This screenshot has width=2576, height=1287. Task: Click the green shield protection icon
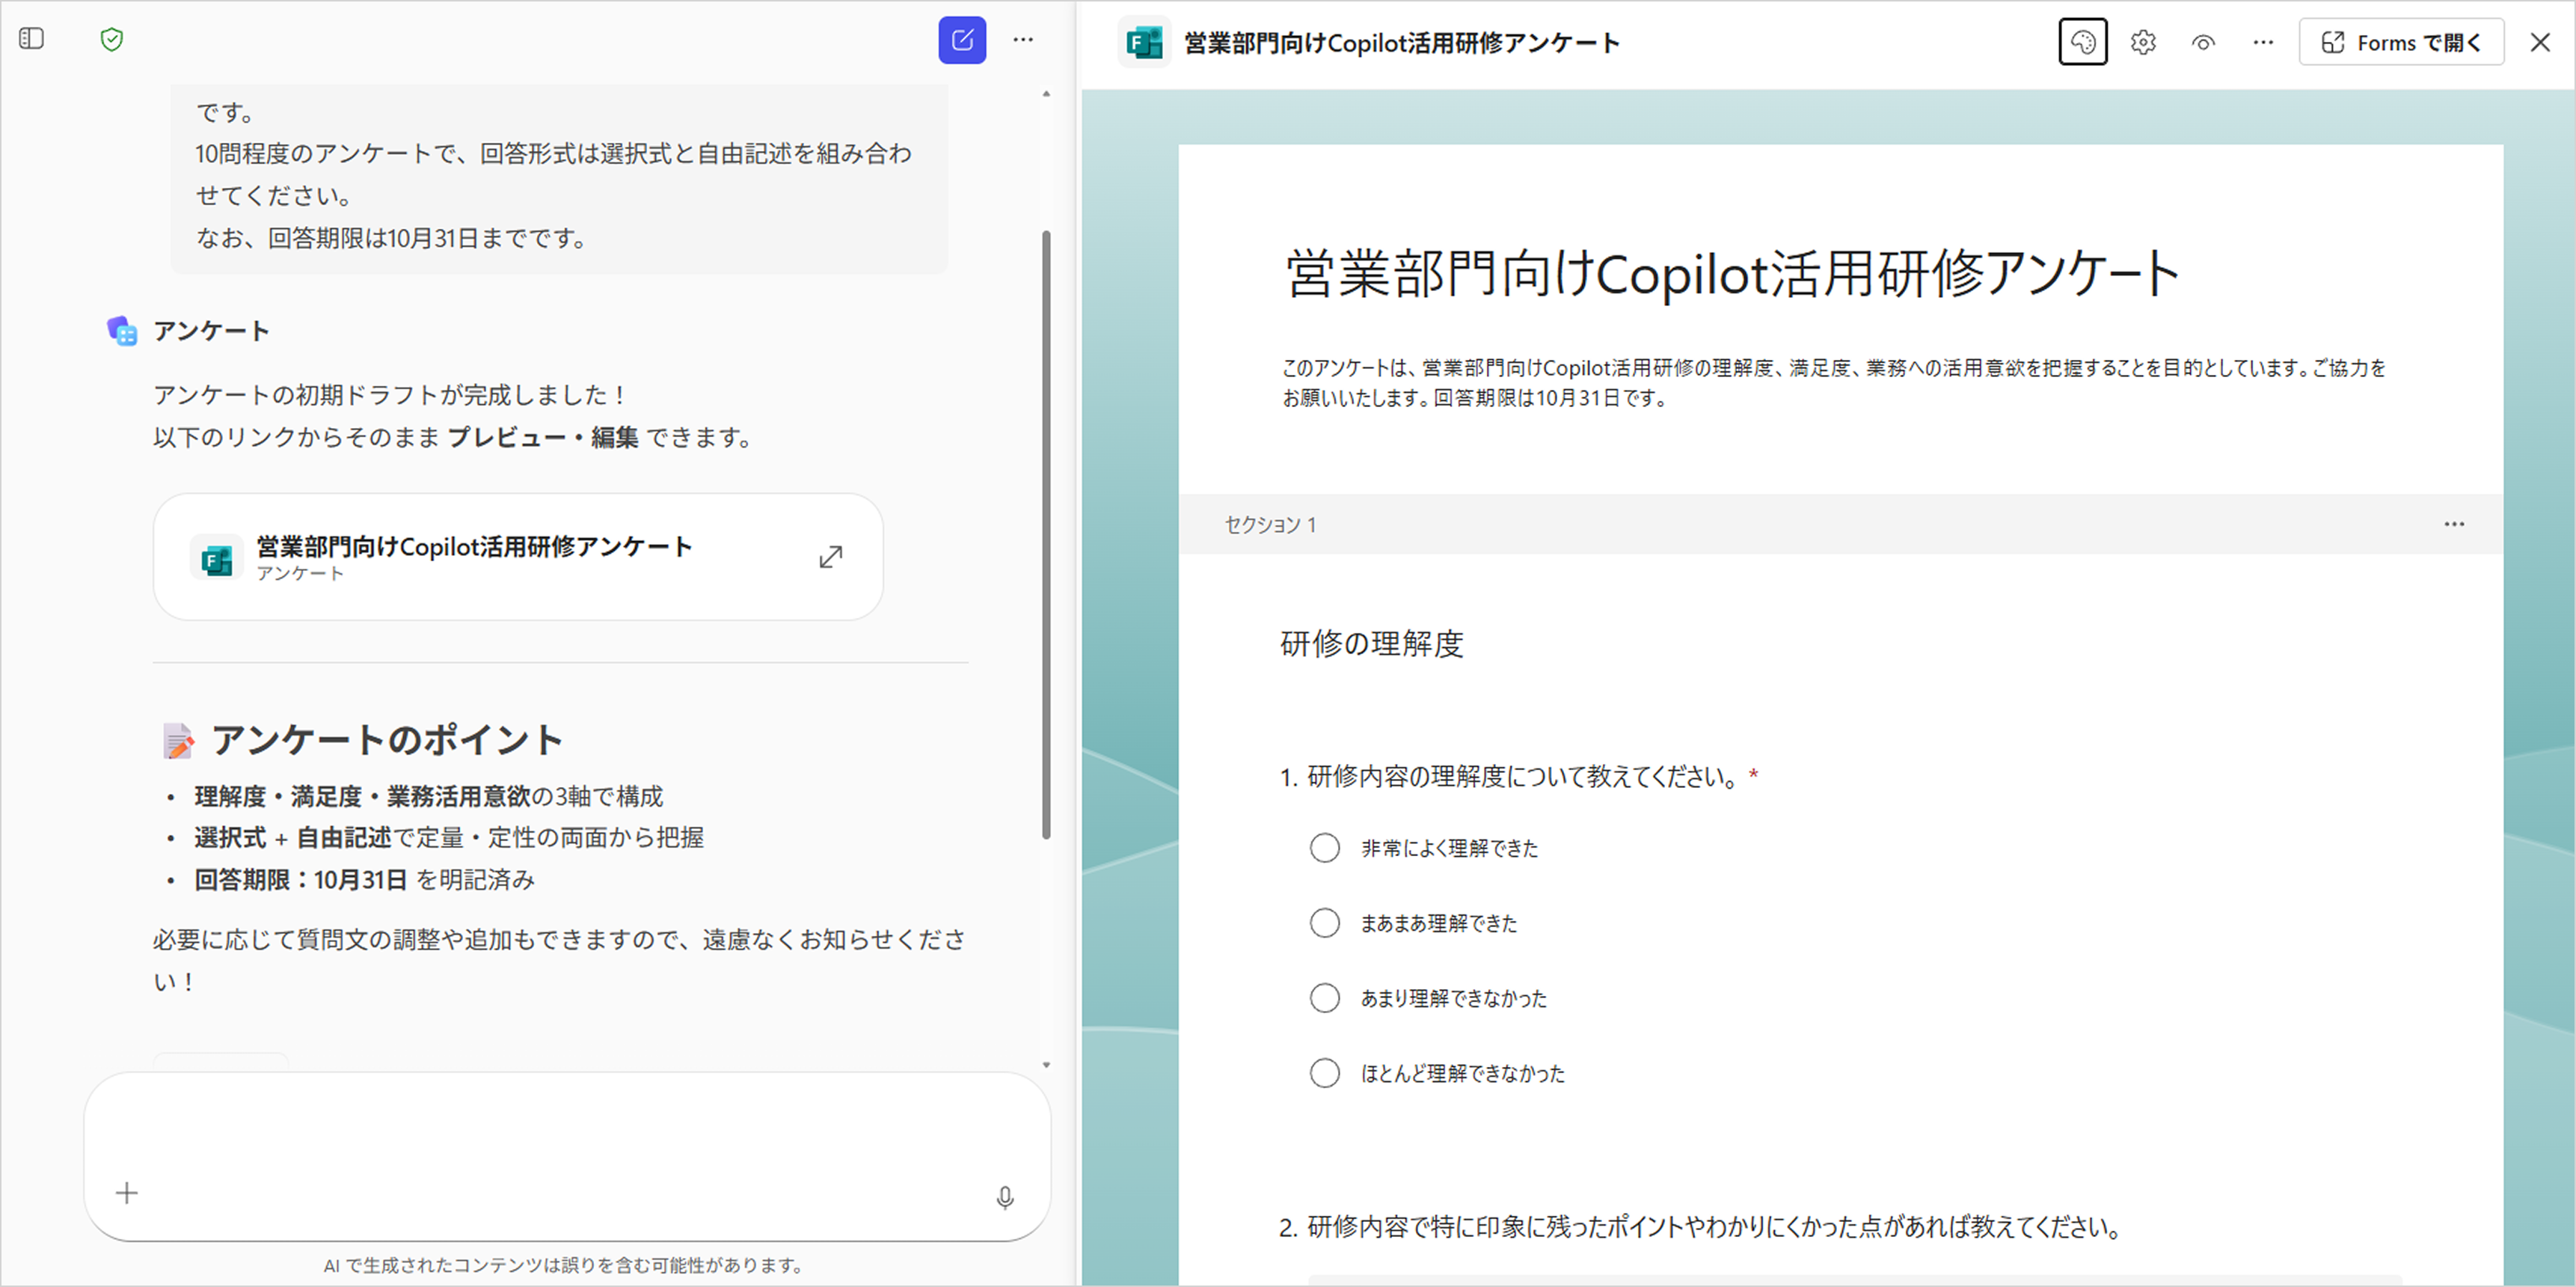tap(112, 39)
